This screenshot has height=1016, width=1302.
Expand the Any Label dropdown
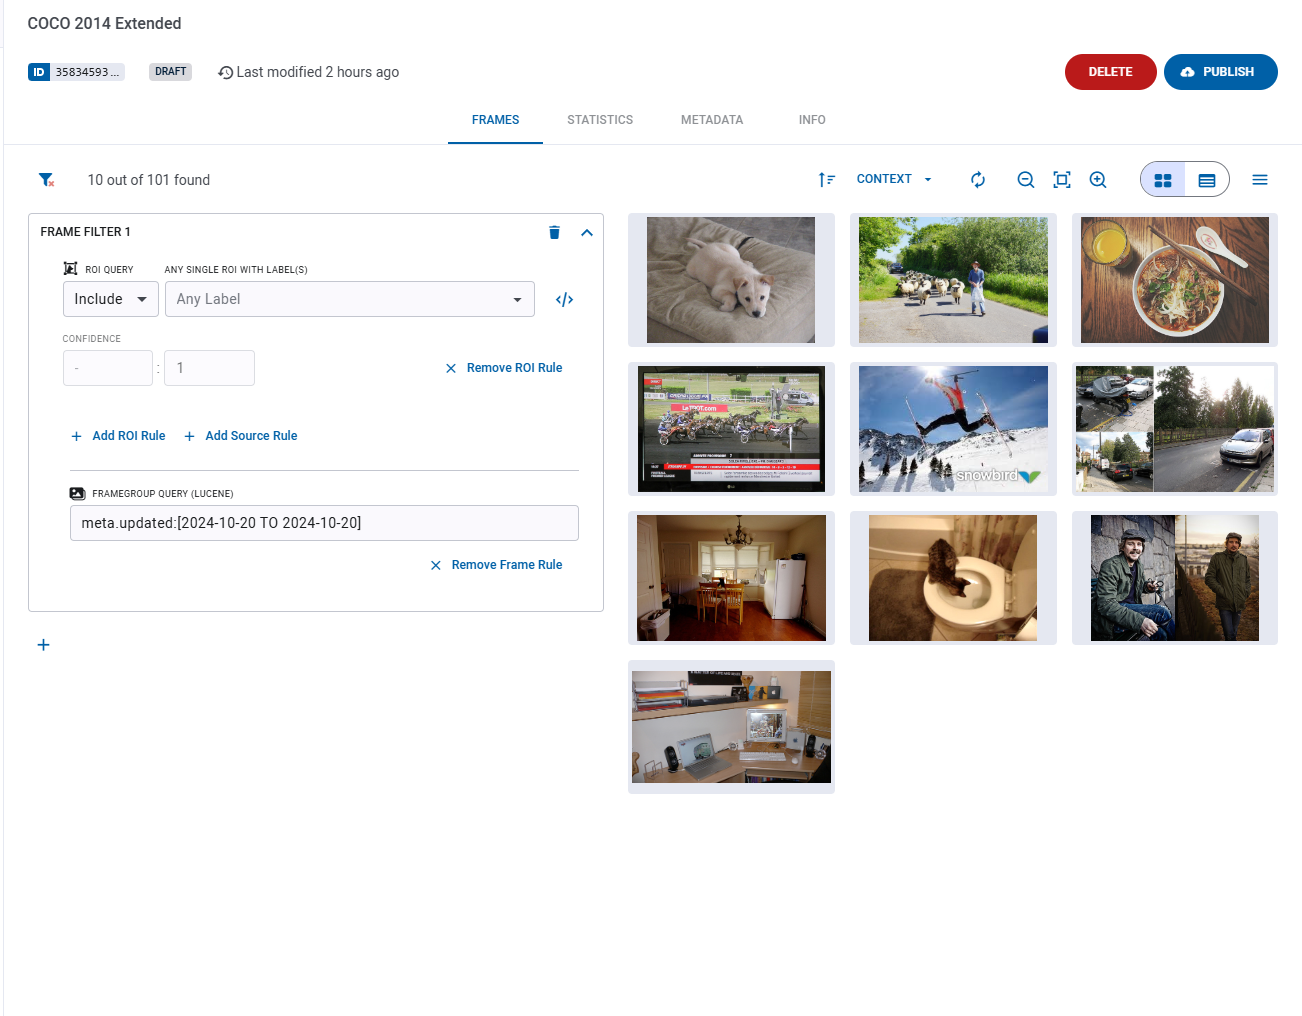[x=349, y=299]
